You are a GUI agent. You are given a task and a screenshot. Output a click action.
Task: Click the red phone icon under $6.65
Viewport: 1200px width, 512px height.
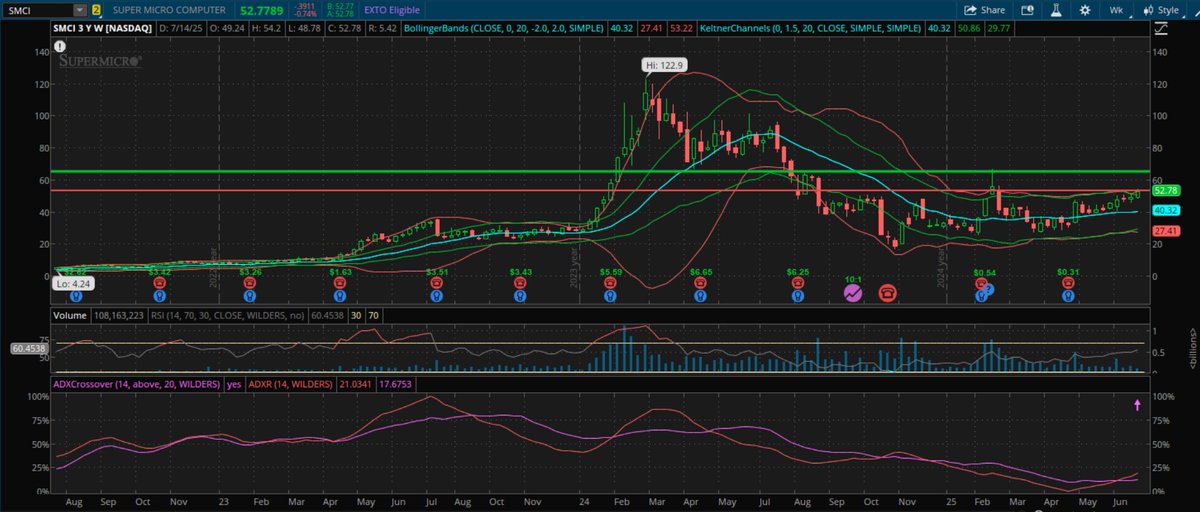pyautogui.click(x=701, y=283)
